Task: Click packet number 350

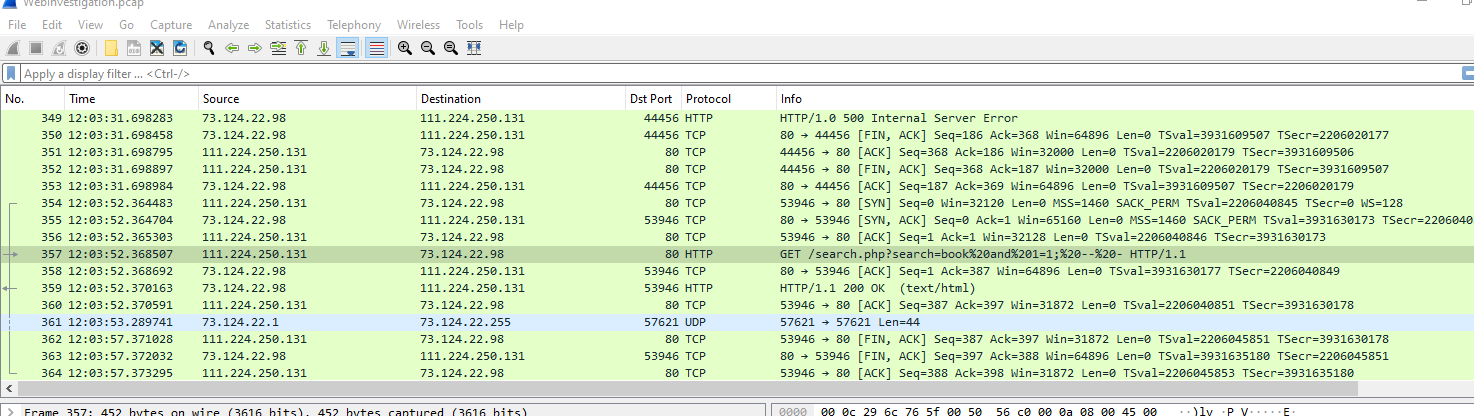Action: [x=51, y=135]
